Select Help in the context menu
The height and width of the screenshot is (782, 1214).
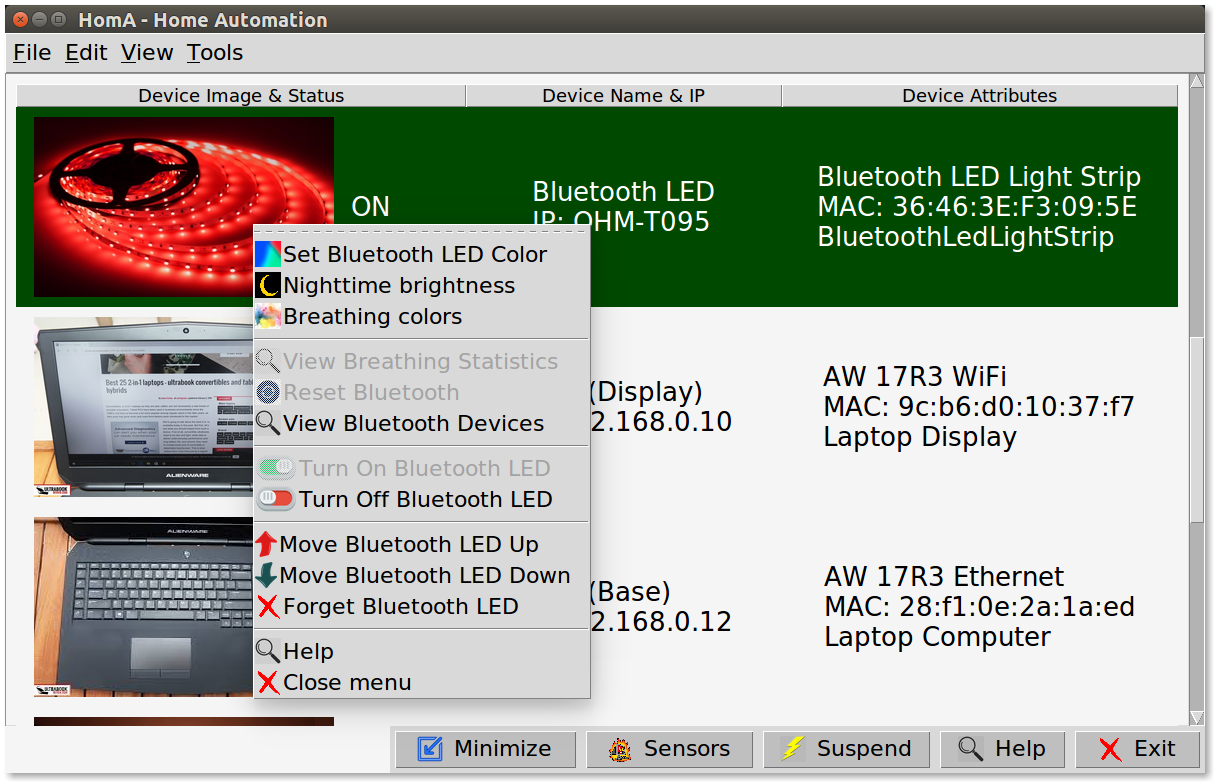pyautogui.click(x=421, y=651)
